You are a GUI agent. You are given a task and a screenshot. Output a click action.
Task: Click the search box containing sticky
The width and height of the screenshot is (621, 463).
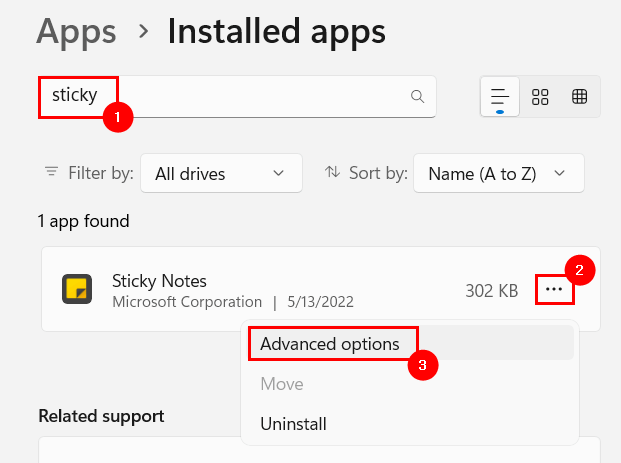pos(237,97)
